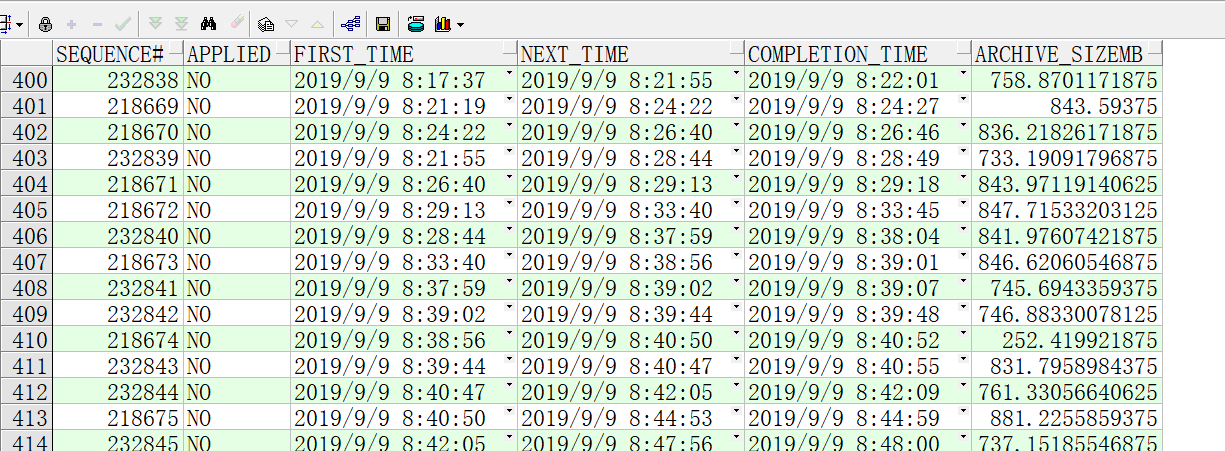The height and width of the screenshot is (451, 1225).
Task: Click sequence cell 232838
Action: click(118, 80)
